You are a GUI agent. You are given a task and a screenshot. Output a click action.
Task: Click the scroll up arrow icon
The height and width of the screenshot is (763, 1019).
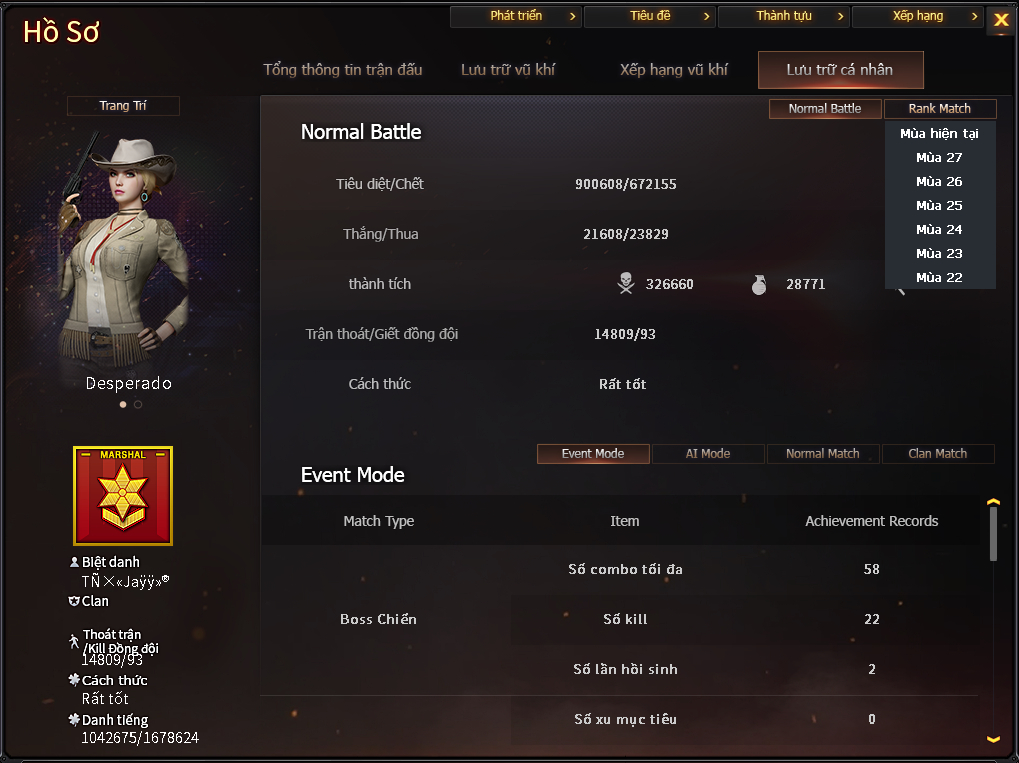993,502
